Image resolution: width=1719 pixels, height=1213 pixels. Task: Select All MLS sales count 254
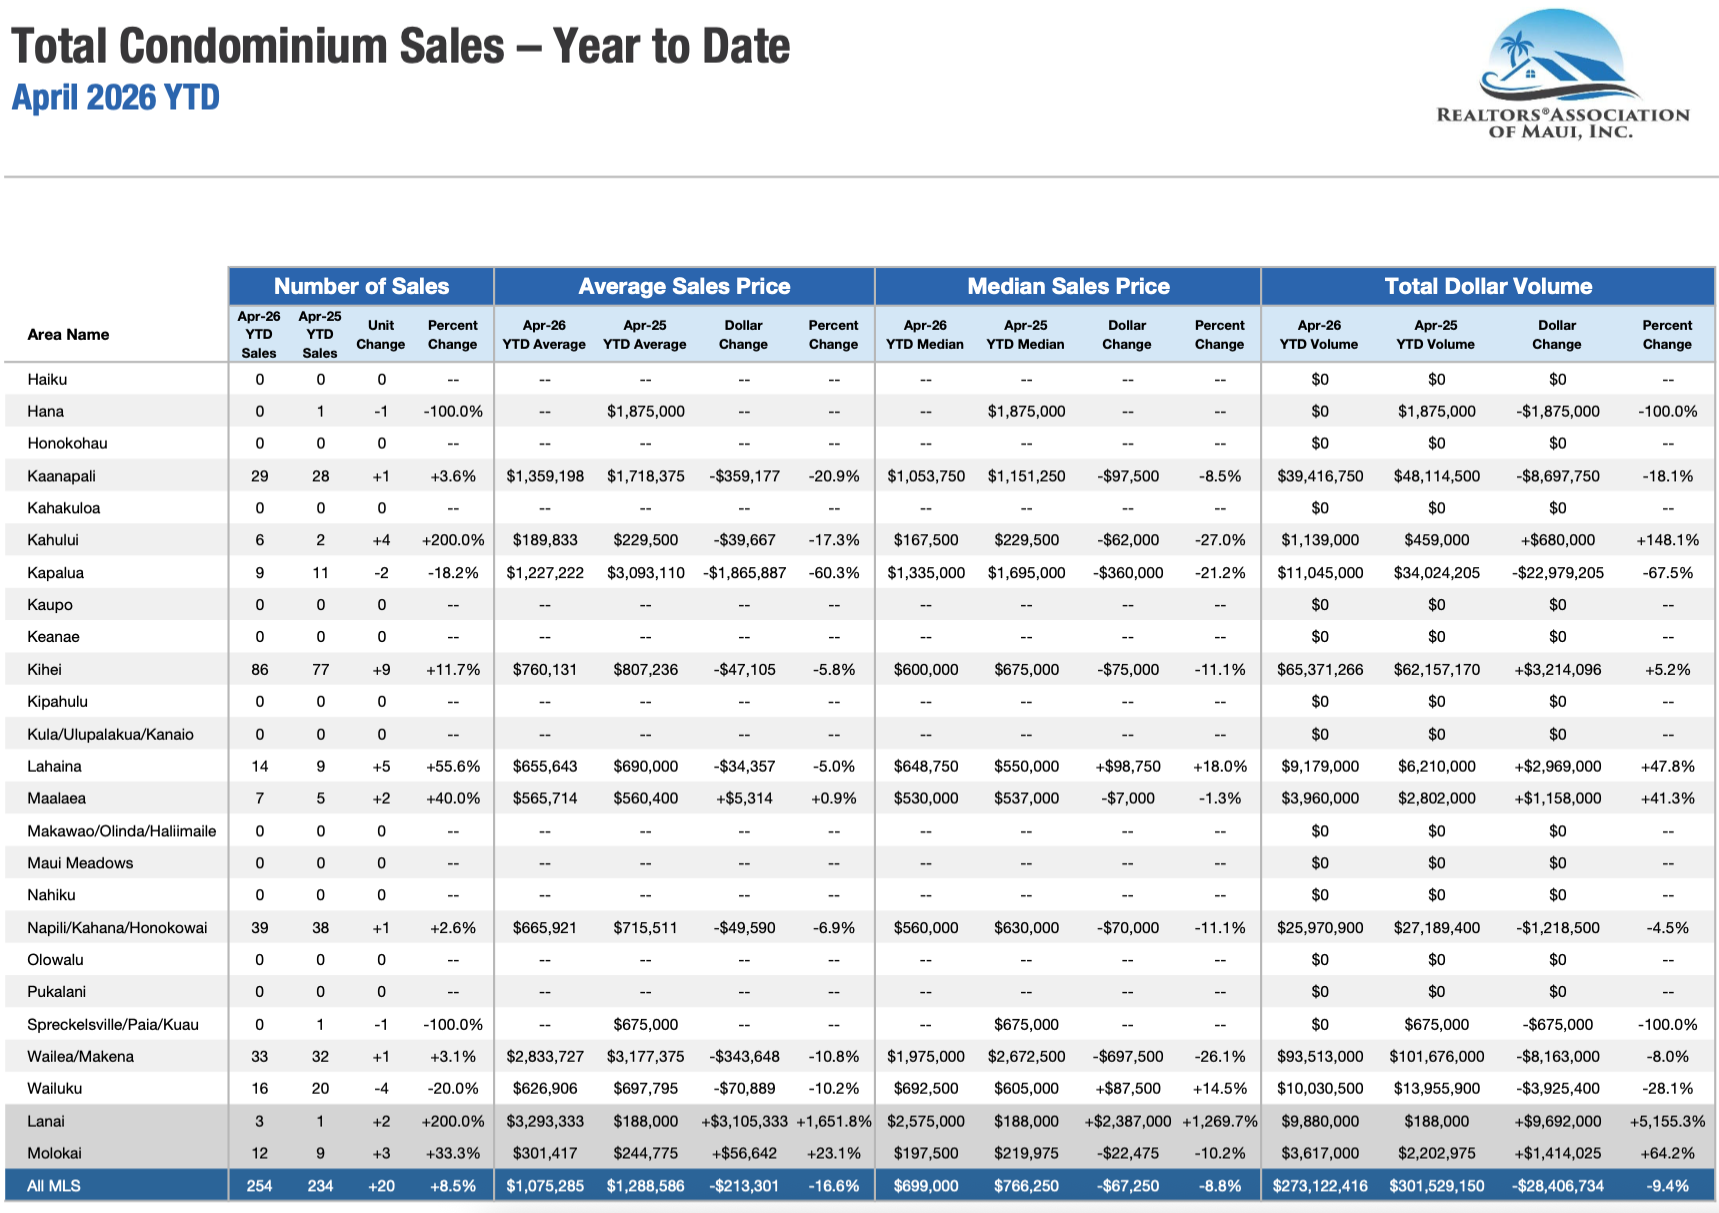pyautogui.click(x=259, y=1186)
